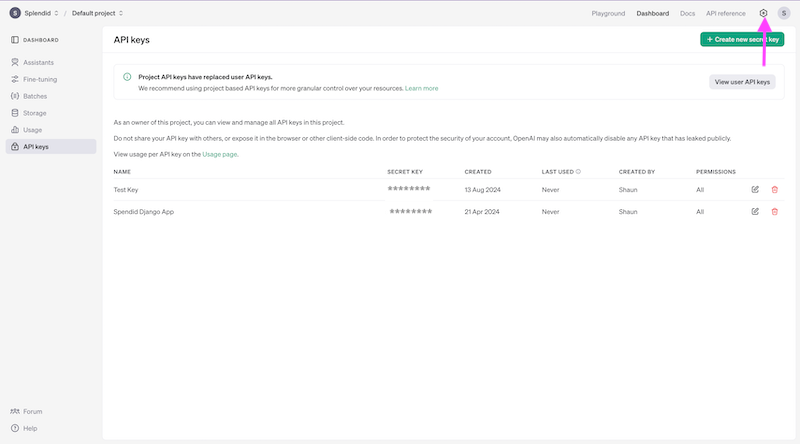Screen dimensions: 800x444
Task: Open the Help link
Action: click(30, 428)
